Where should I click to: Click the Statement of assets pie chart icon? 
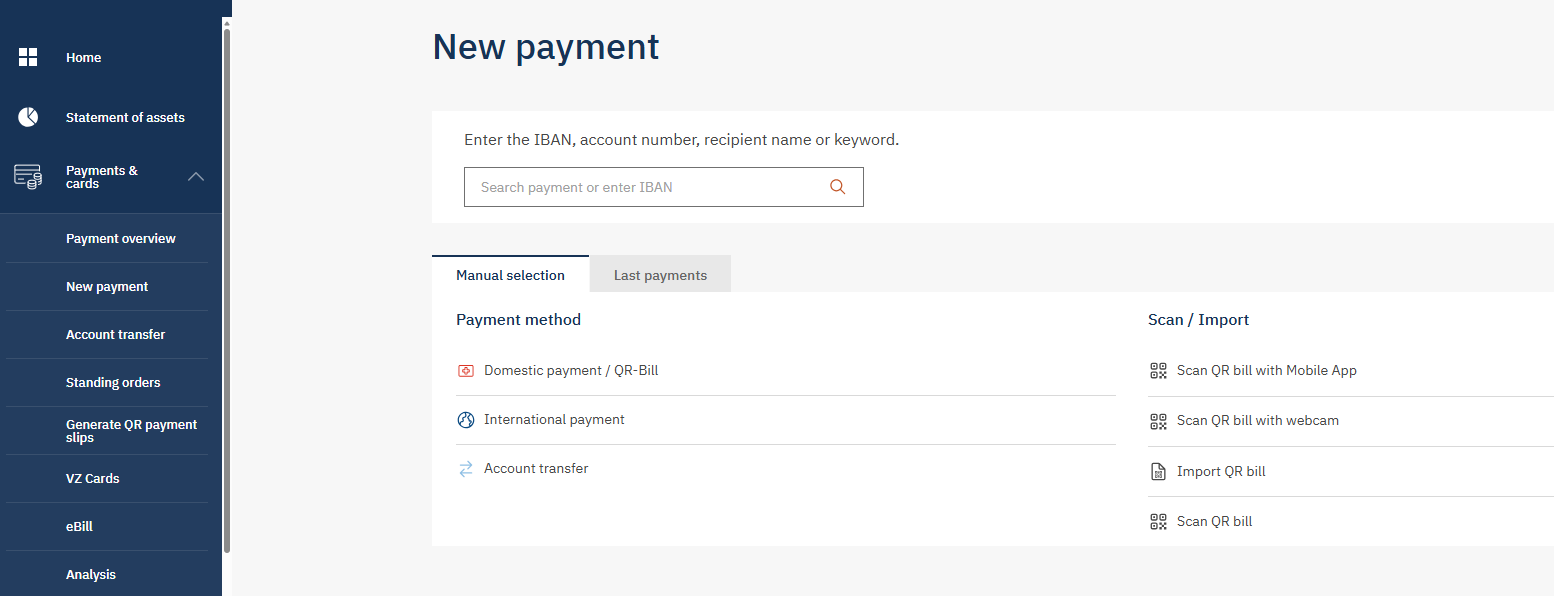[28, 117]
